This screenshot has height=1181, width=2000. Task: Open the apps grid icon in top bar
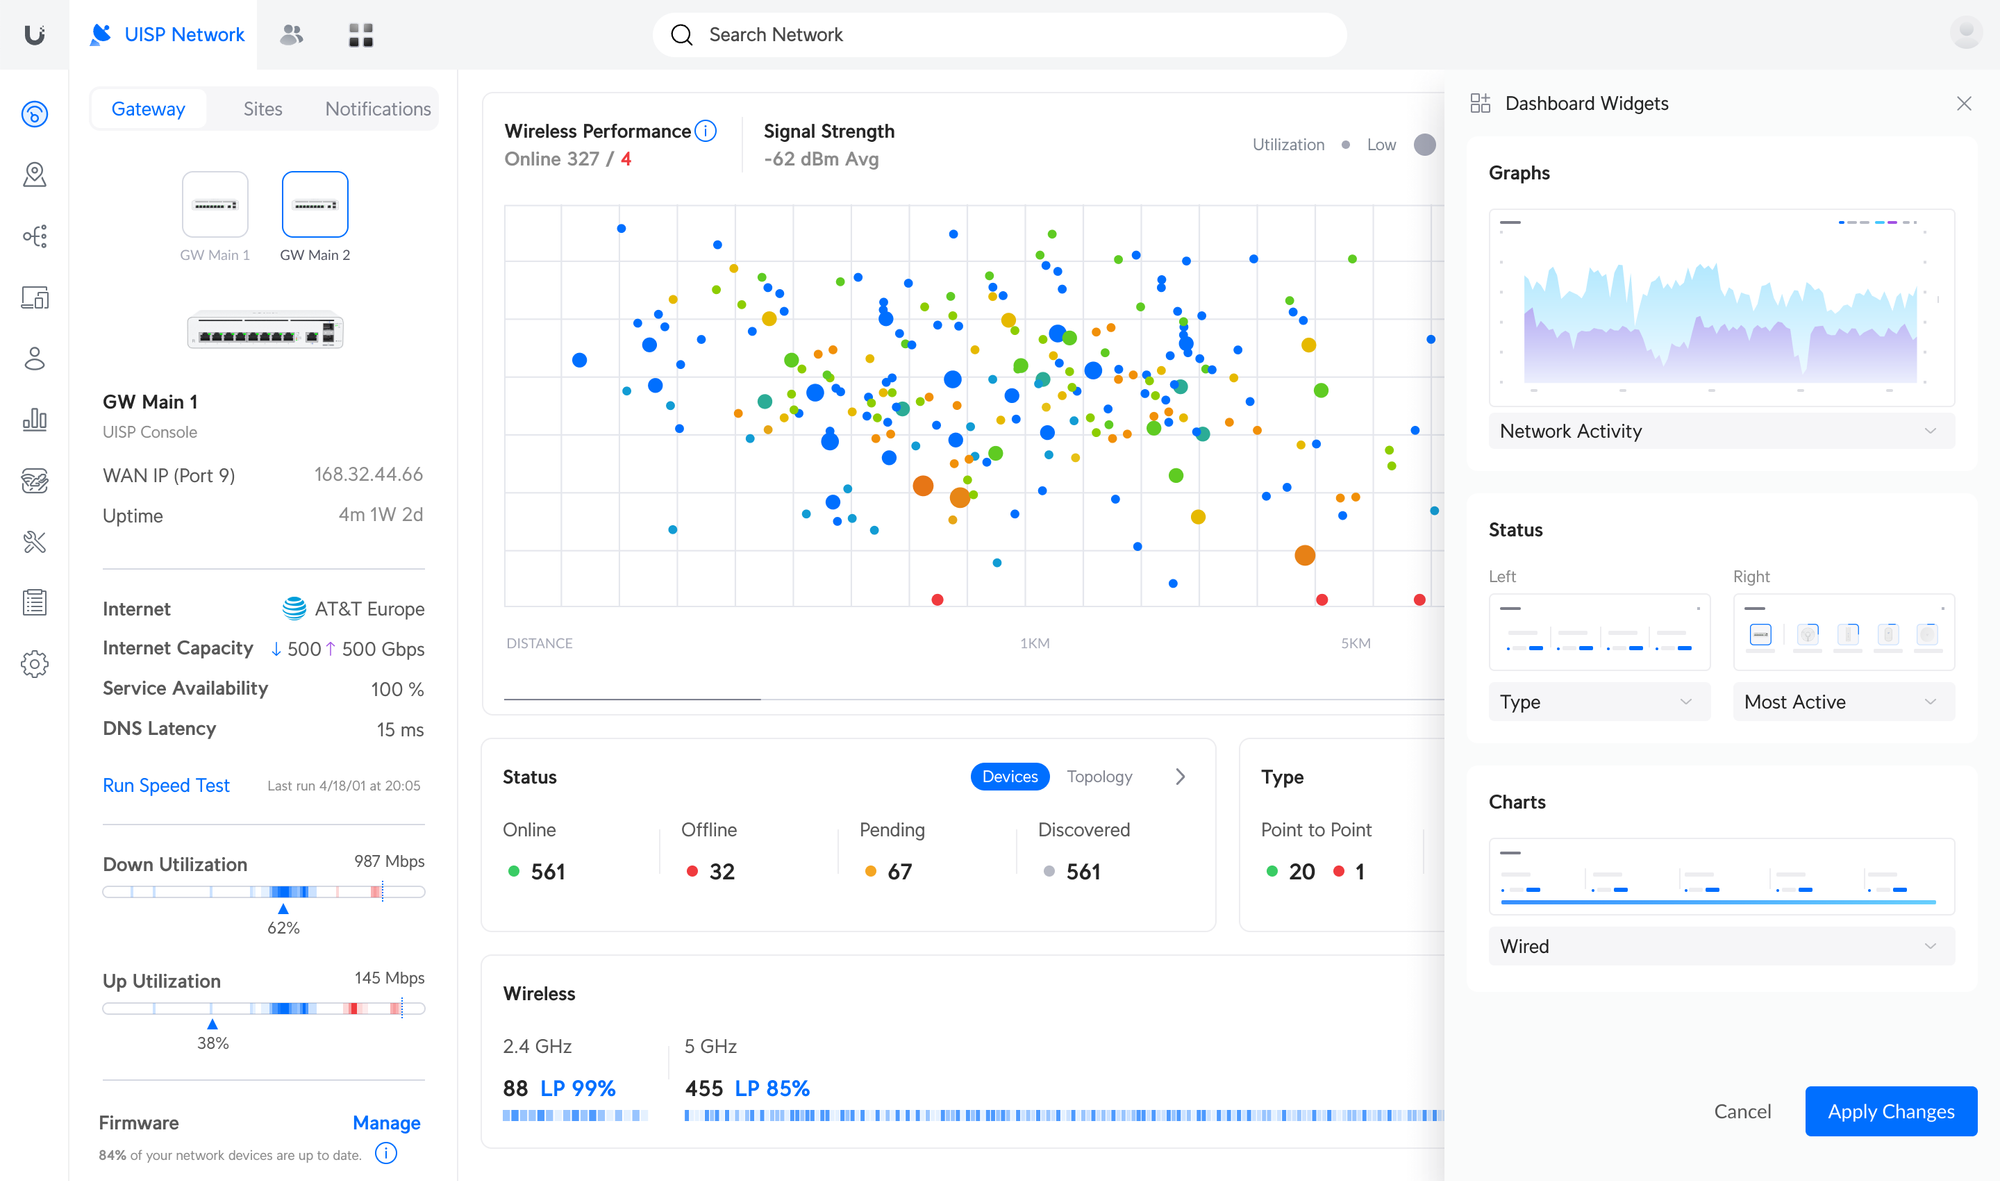pos(361,35)
